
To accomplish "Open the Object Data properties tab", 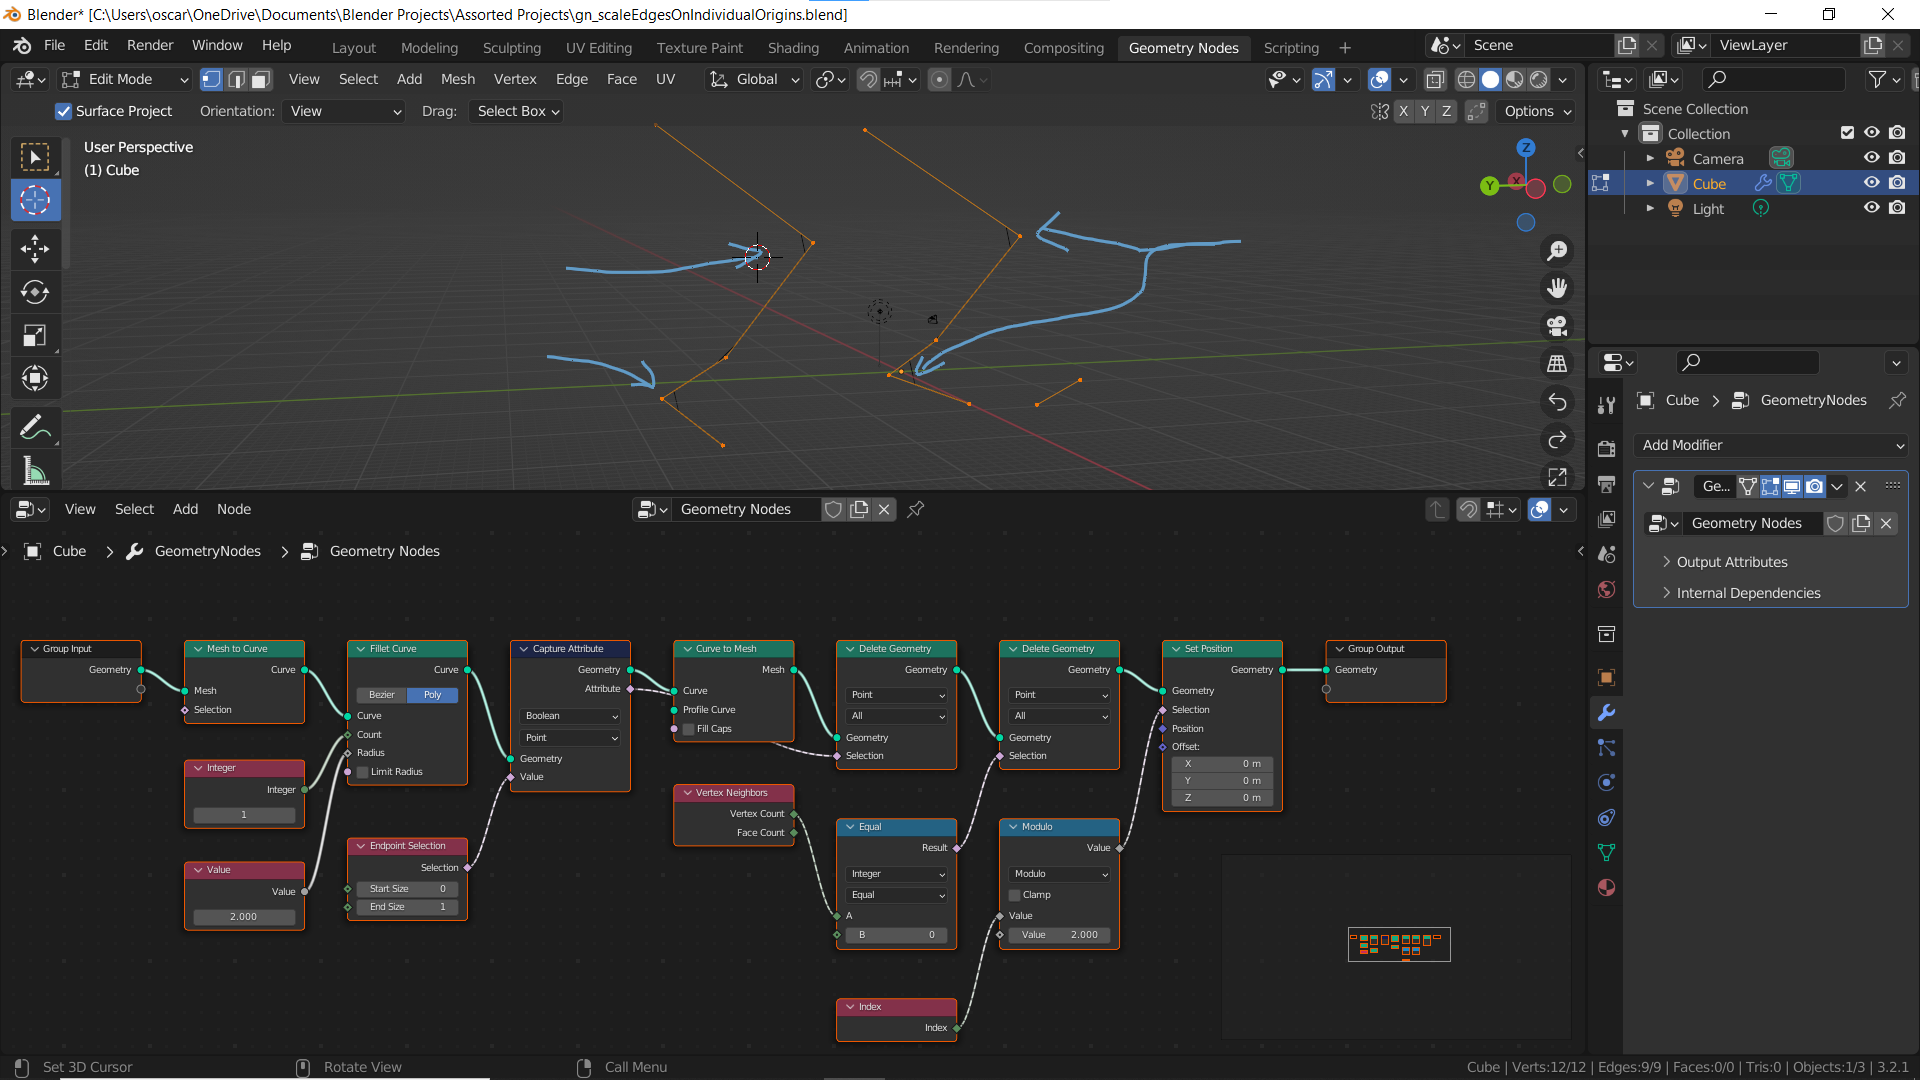I will coord(1606,852).
